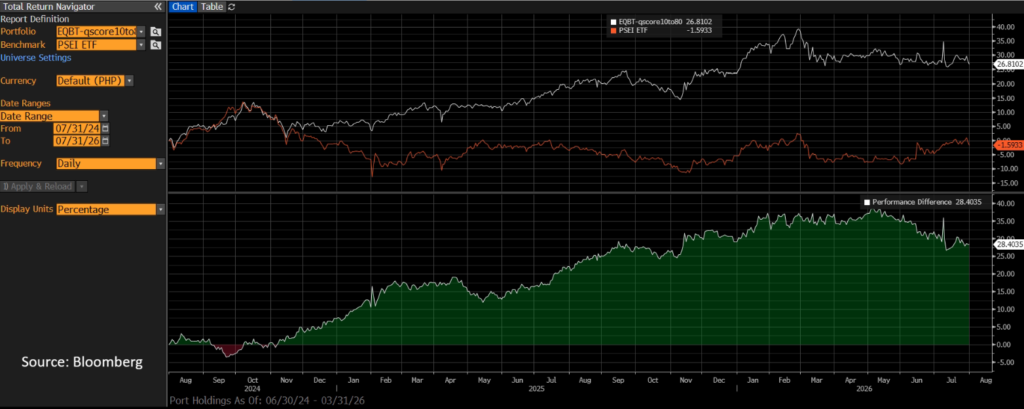The image size is (1024, 409).
Task: Click the Apply & Reload button
Action: [x=37, y=186]
